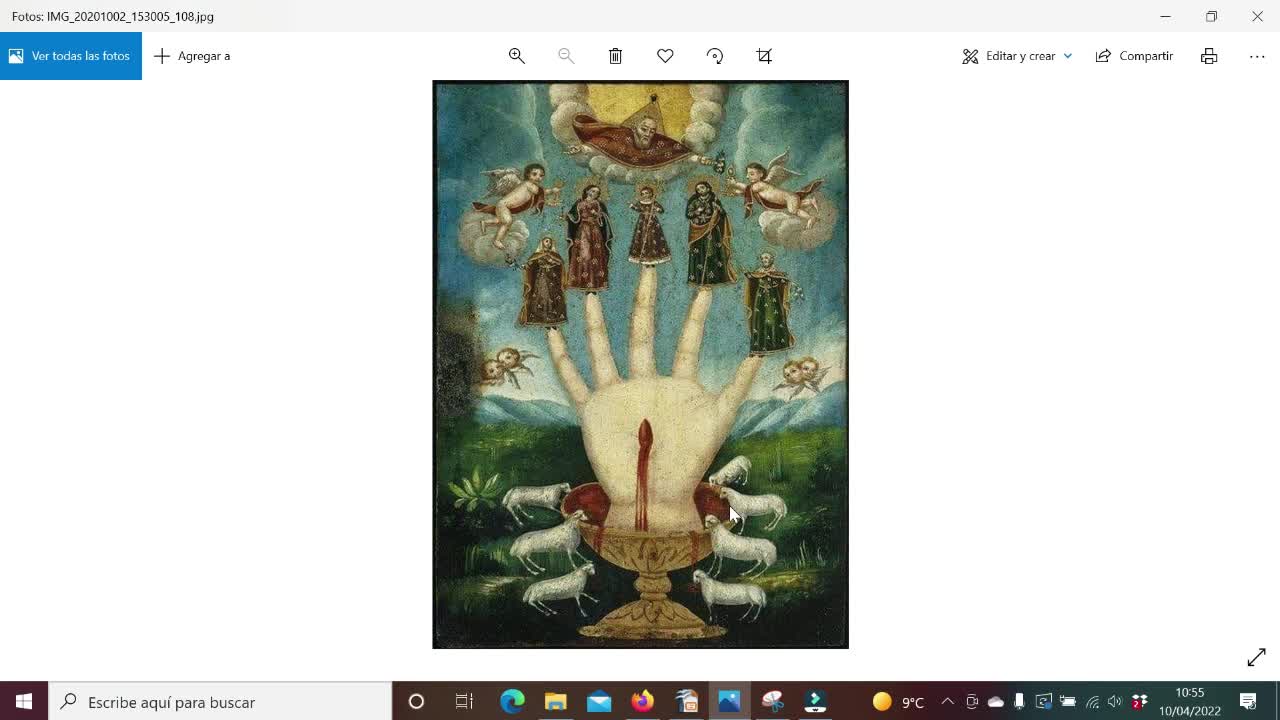This screenshot has height=720, width=1280.
Task: Rotate the photo
Action: (x=715, y=56)
